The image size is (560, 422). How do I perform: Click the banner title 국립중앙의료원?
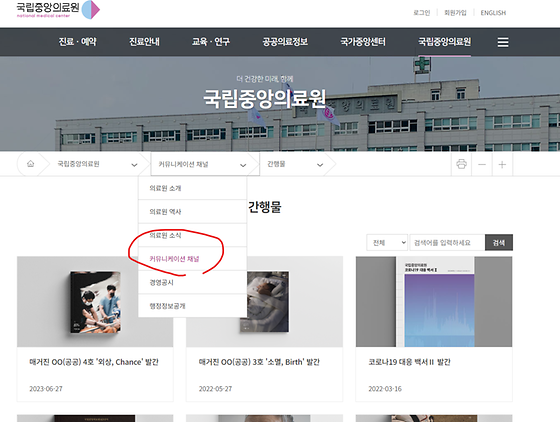coord(265,99)
